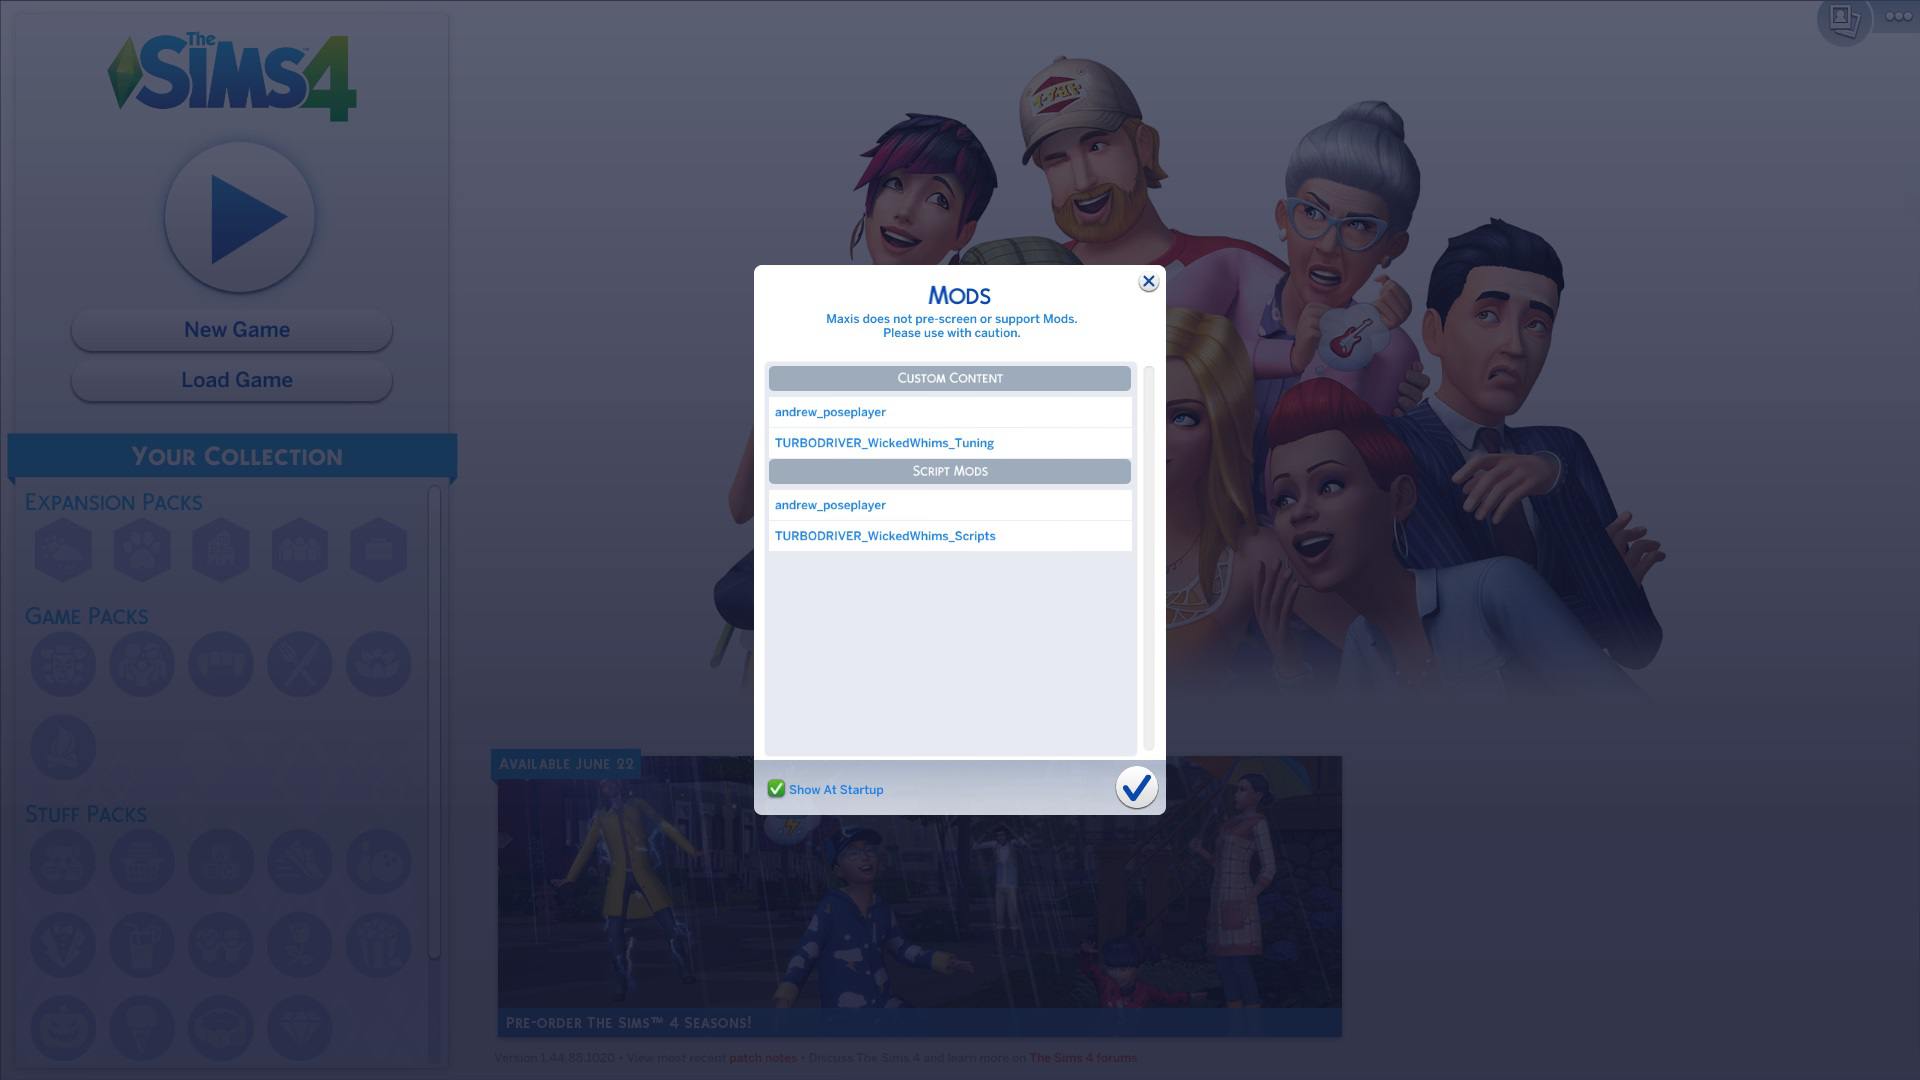Click the second game pack icon

(142, 664)
